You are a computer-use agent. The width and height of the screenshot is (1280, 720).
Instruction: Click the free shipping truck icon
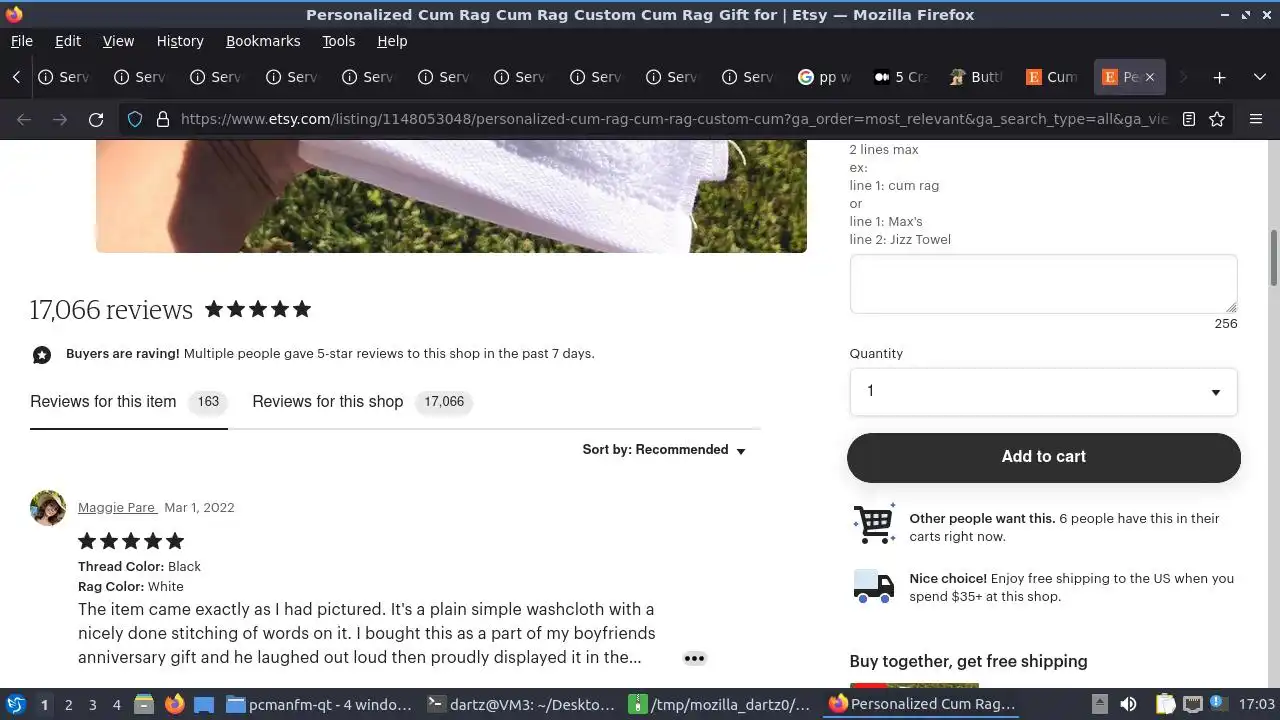tap(874, 586)
